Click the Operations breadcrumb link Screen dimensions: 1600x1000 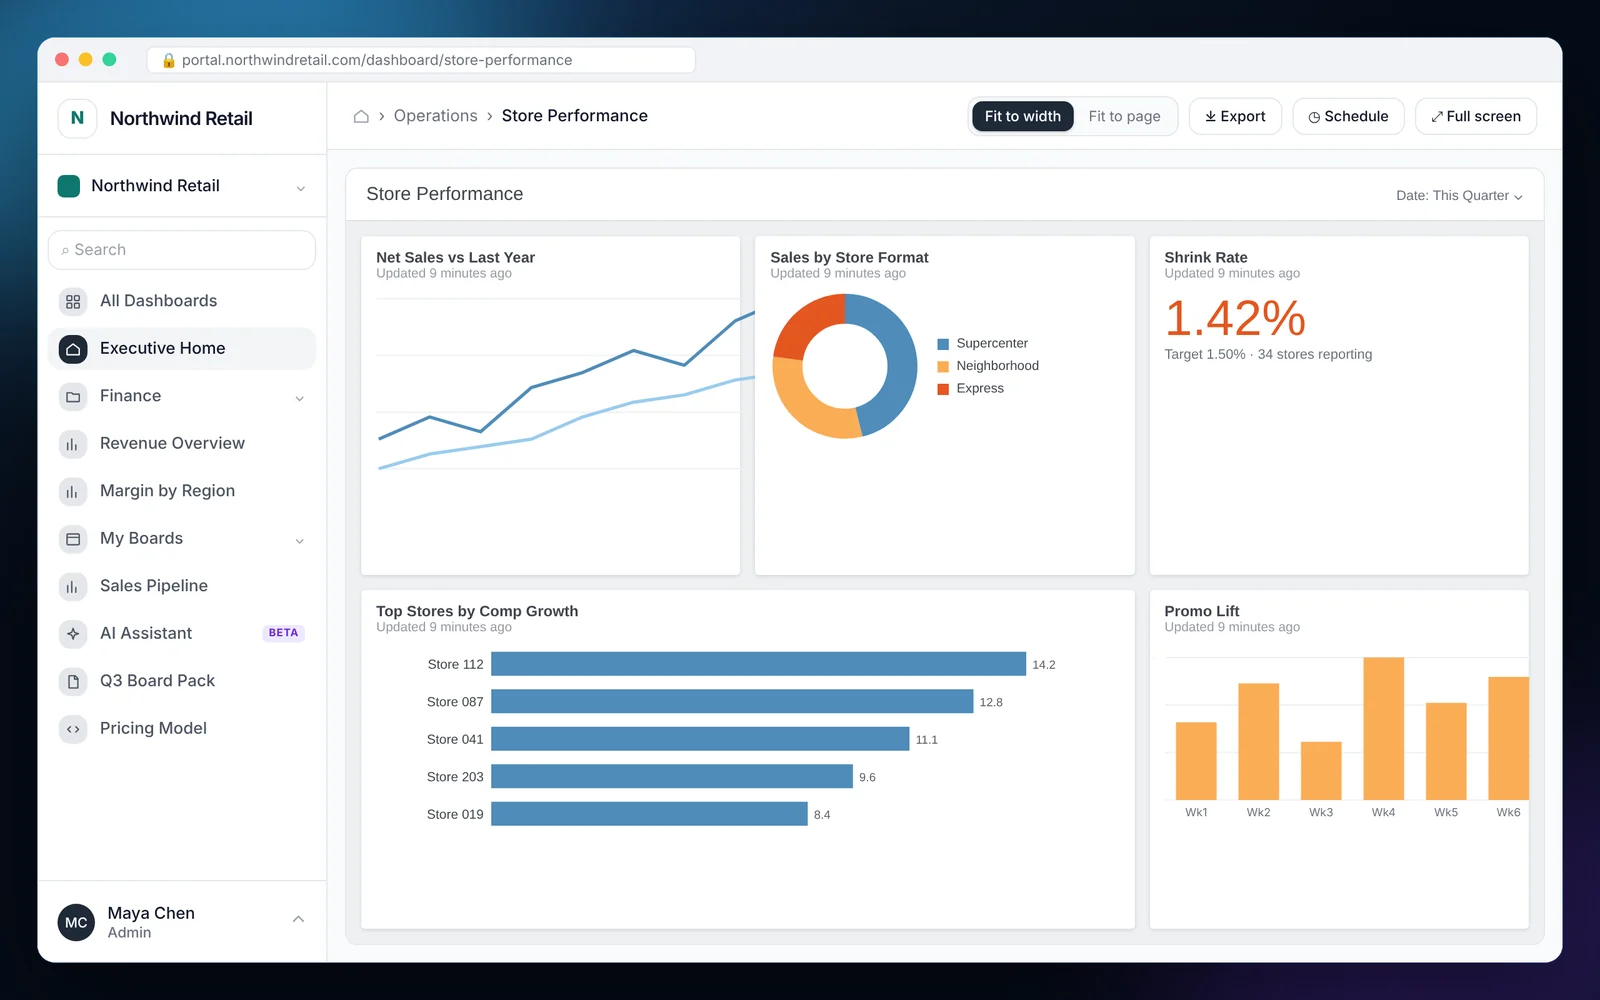tap(436, 116)
